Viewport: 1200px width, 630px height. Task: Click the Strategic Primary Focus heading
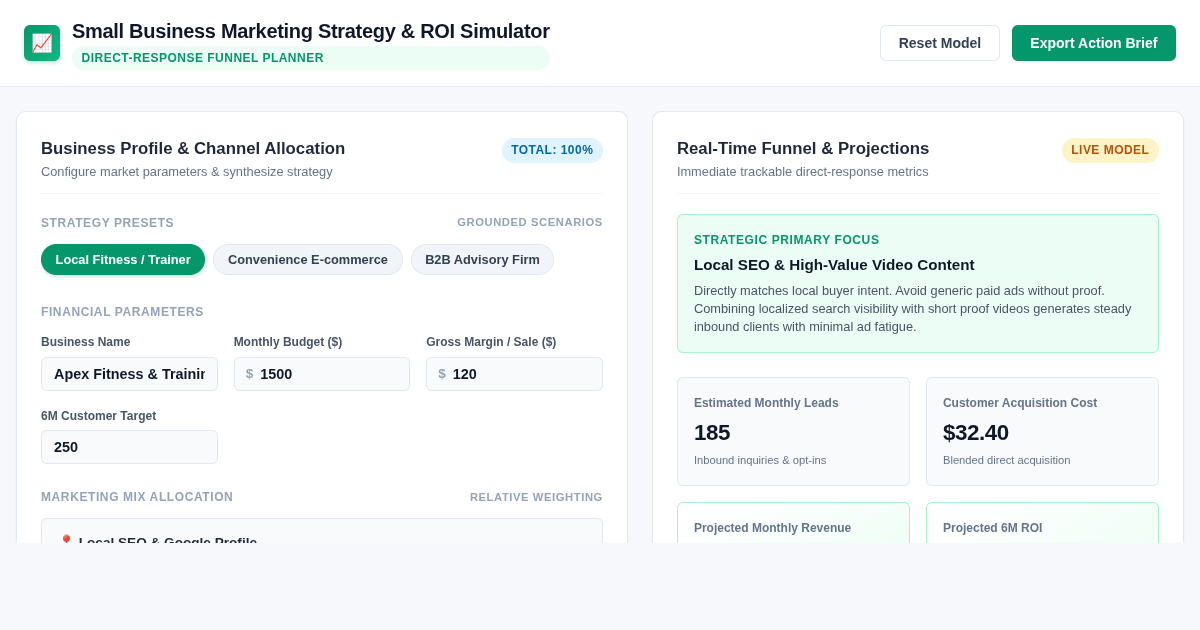tap(787, 240)
